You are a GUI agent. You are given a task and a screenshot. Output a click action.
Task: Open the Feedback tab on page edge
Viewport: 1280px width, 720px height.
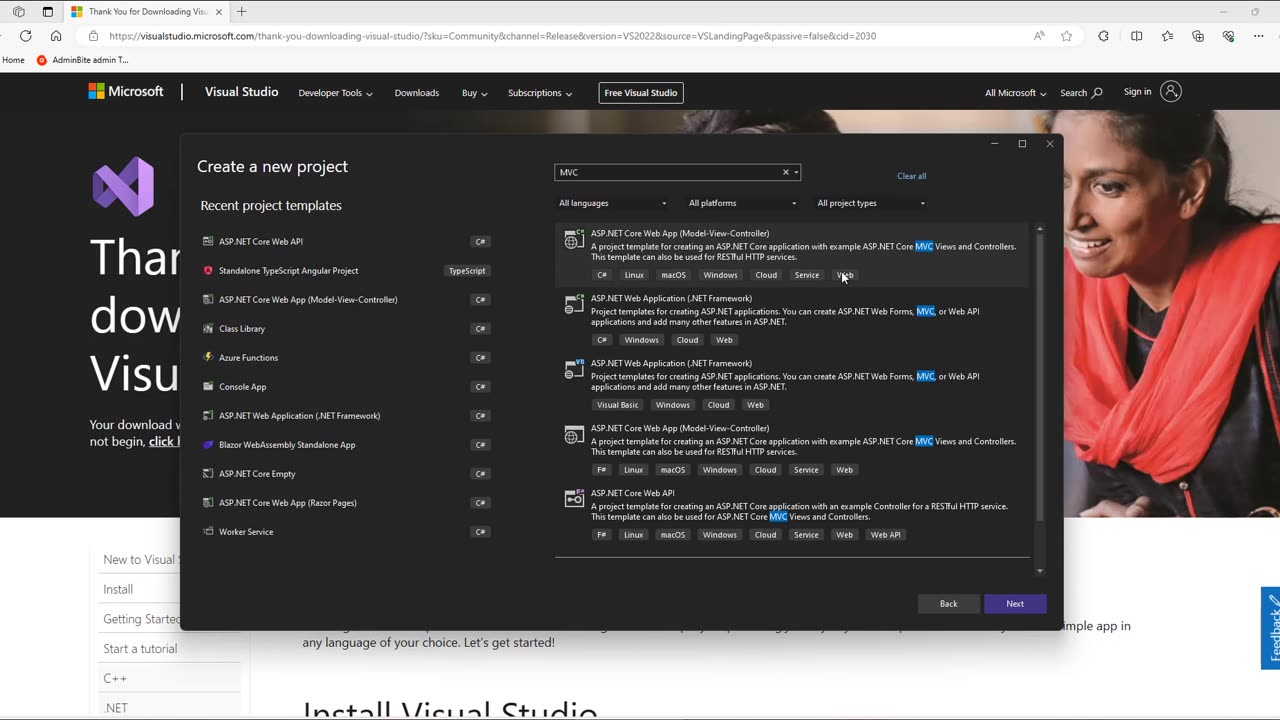[x=1271, y=628]
